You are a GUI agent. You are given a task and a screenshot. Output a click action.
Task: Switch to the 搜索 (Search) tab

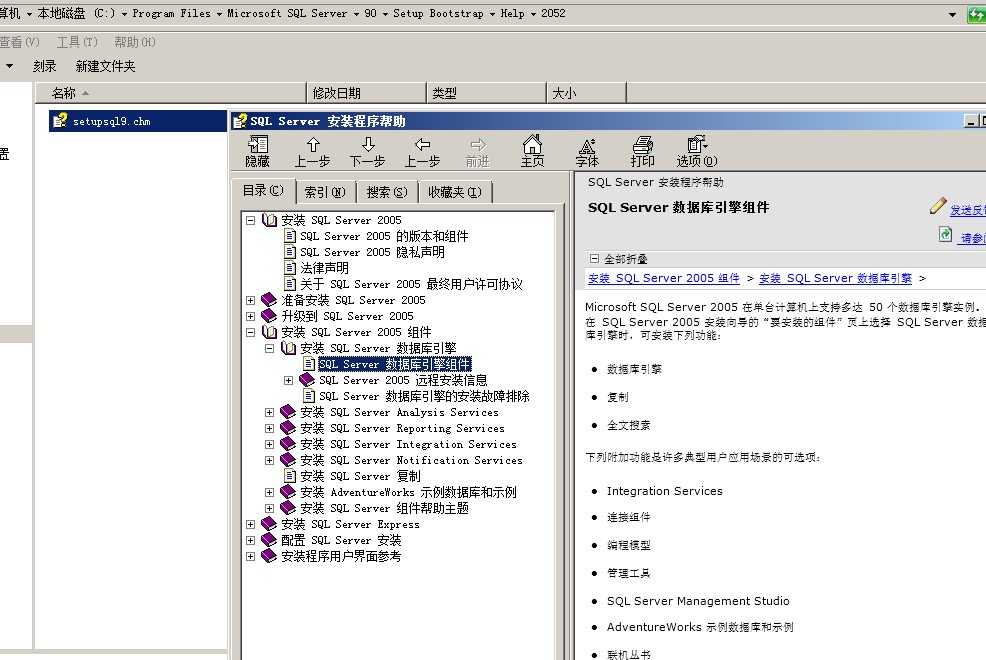pos(387,192)
